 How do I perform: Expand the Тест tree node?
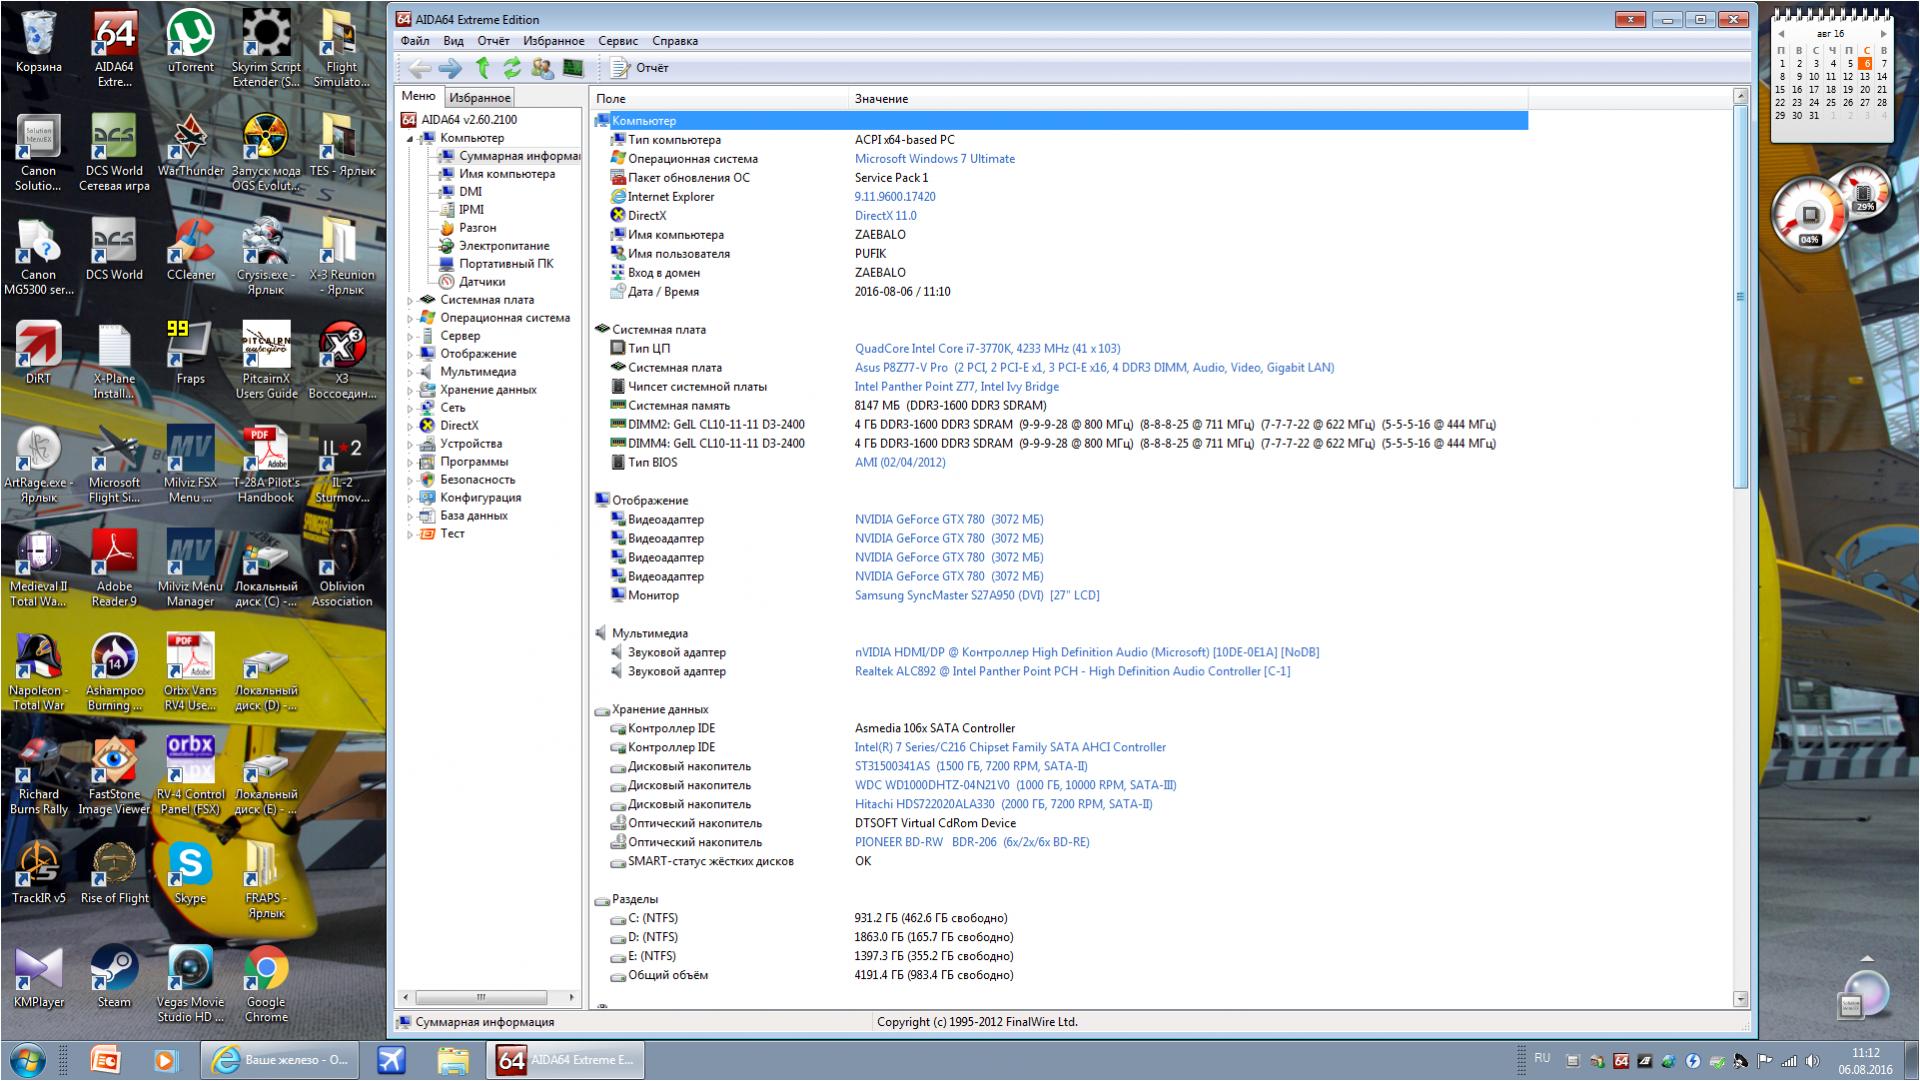(410, 535)
